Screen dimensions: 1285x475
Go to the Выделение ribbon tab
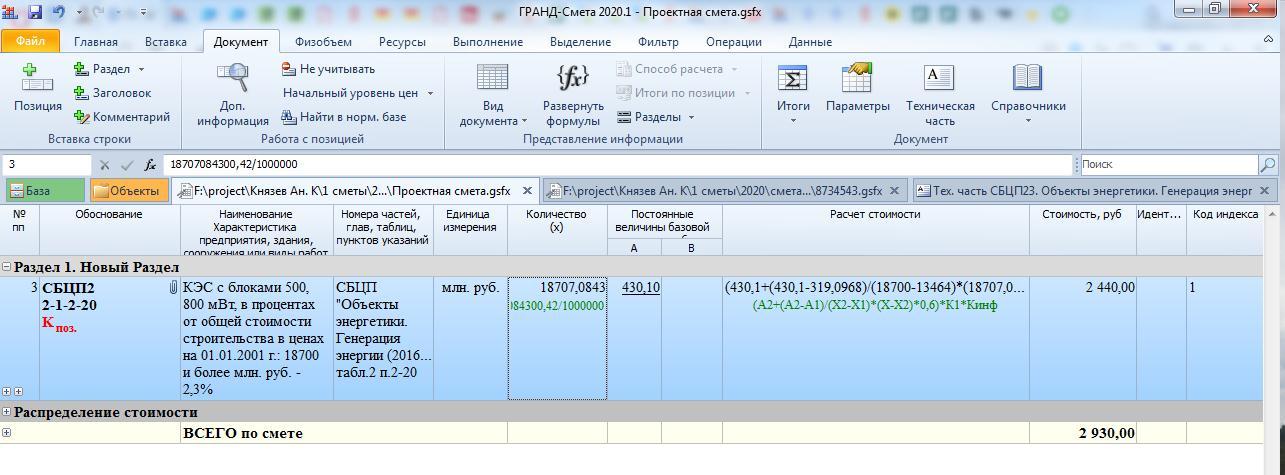pyautogui.click(x=580, y=42)
